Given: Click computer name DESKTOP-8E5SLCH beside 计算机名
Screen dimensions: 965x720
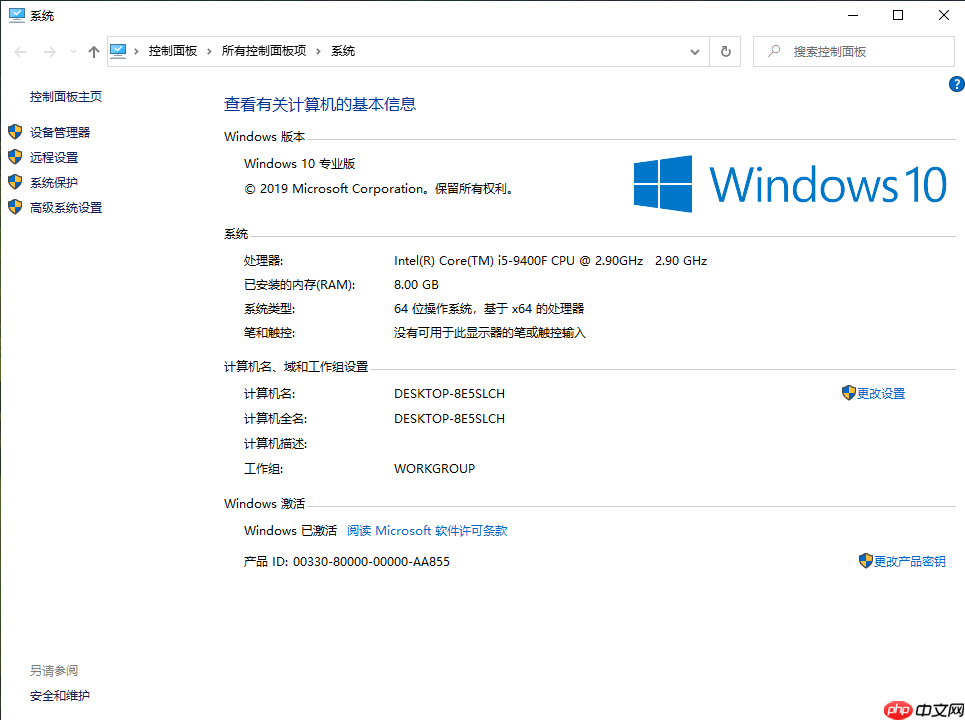Looking at the screenshot, I should pos(449,394).
